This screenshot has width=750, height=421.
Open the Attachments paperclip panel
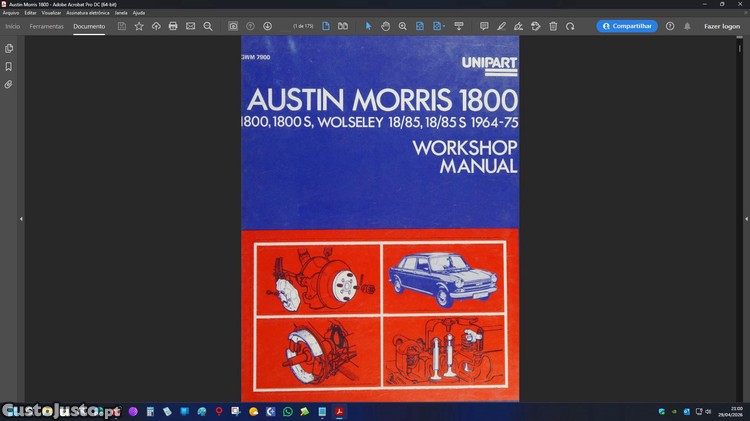[9, 85]
